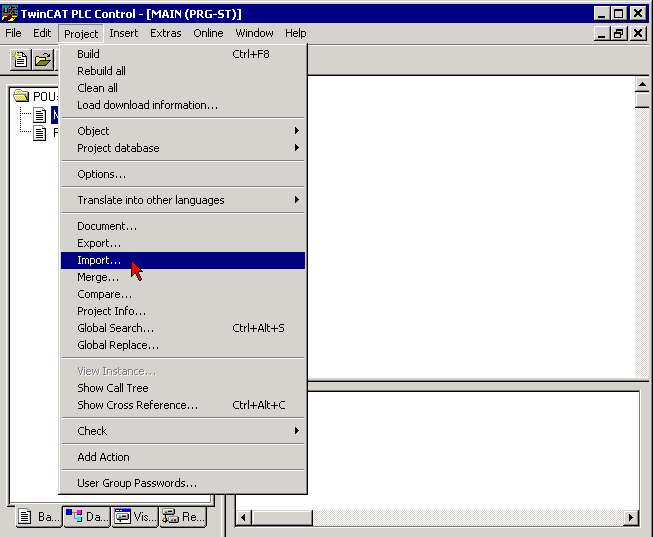
Task: Click Import in the Project menu
Action: click(183, 260)
